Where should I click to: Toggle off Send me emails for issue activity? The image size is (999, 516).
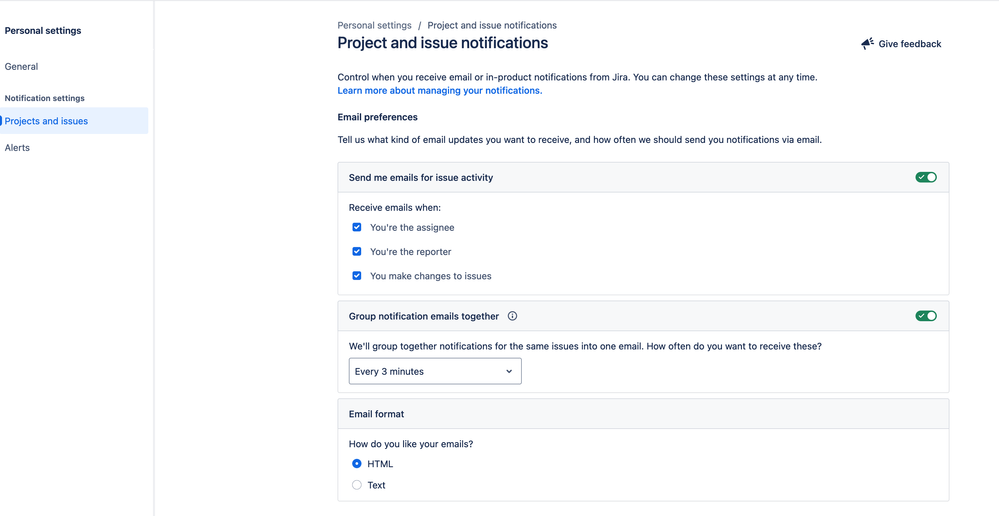click(x=926, y=177)
